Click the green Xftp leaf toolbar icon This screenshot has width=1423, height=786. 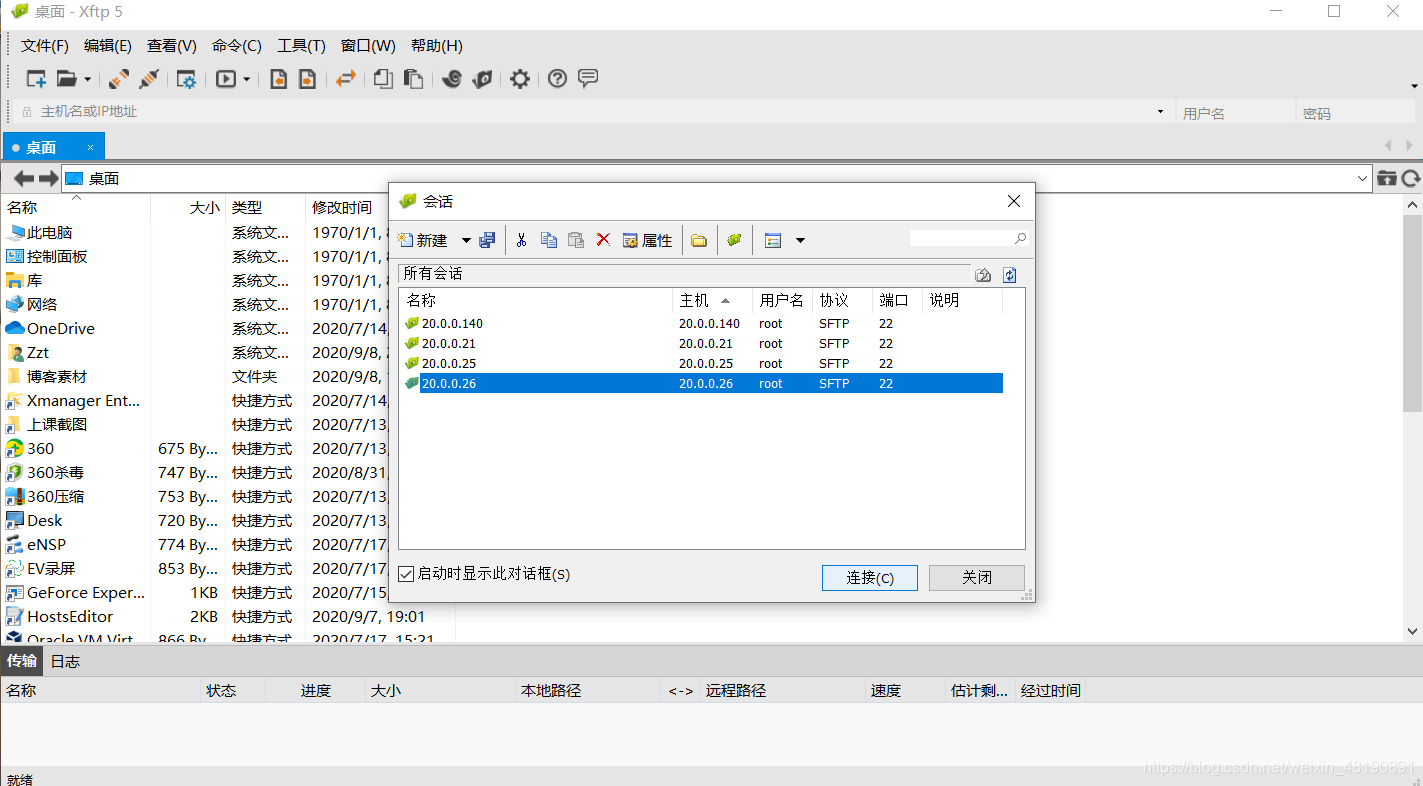tap(483, 79)
